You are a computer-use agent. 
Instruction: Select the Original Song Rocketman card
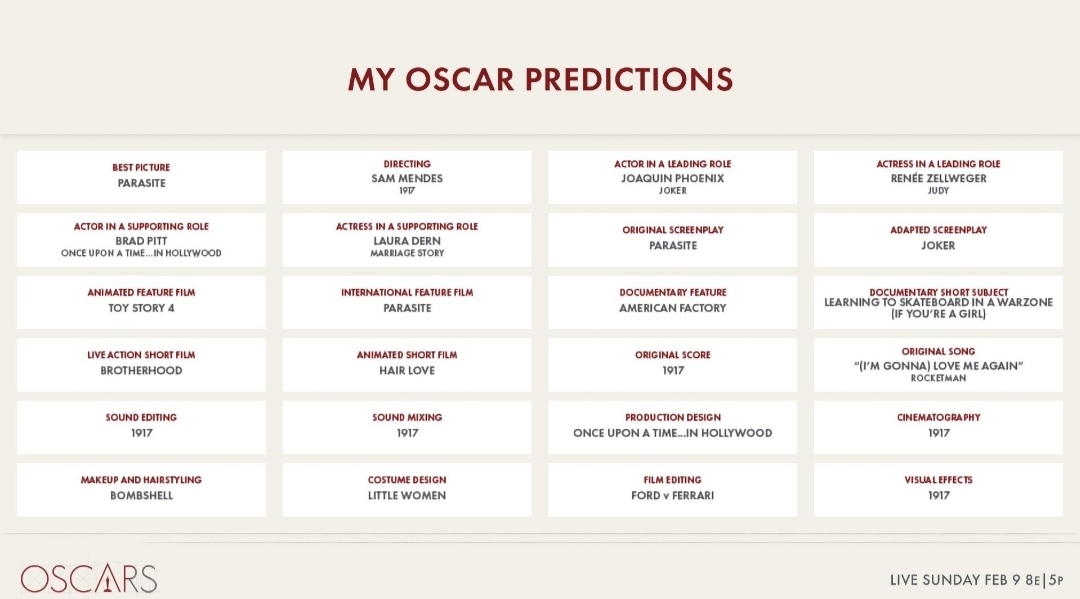click(938, 365)
